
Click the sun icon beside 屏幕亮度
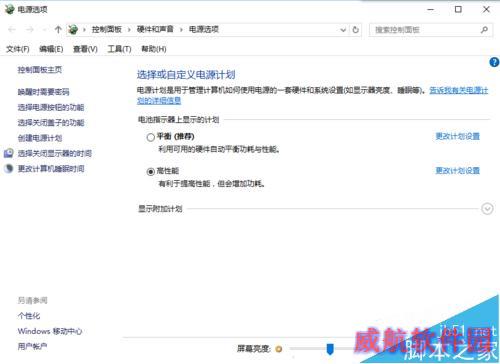point(279,349)
